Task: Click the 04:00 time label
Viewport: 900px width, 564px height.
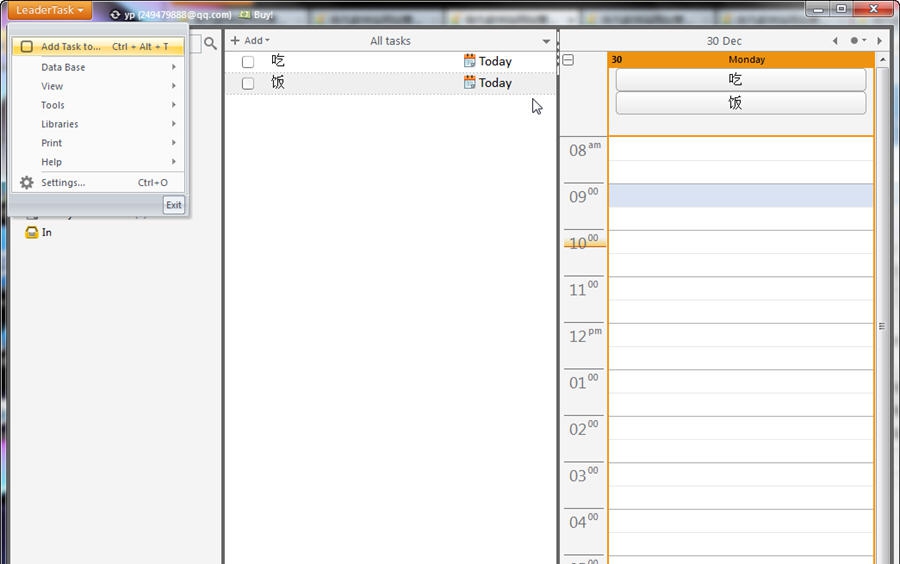Action: 584,522
